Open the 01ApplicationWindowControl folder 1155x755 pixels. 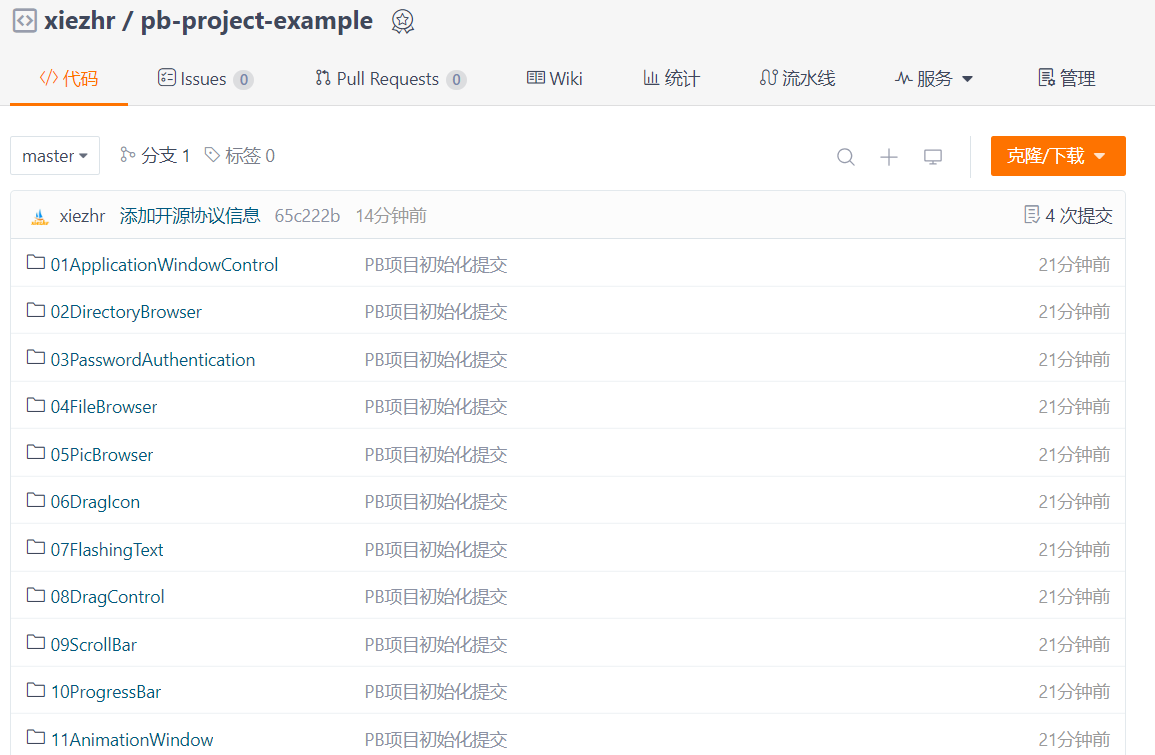(x=164, y=264)
